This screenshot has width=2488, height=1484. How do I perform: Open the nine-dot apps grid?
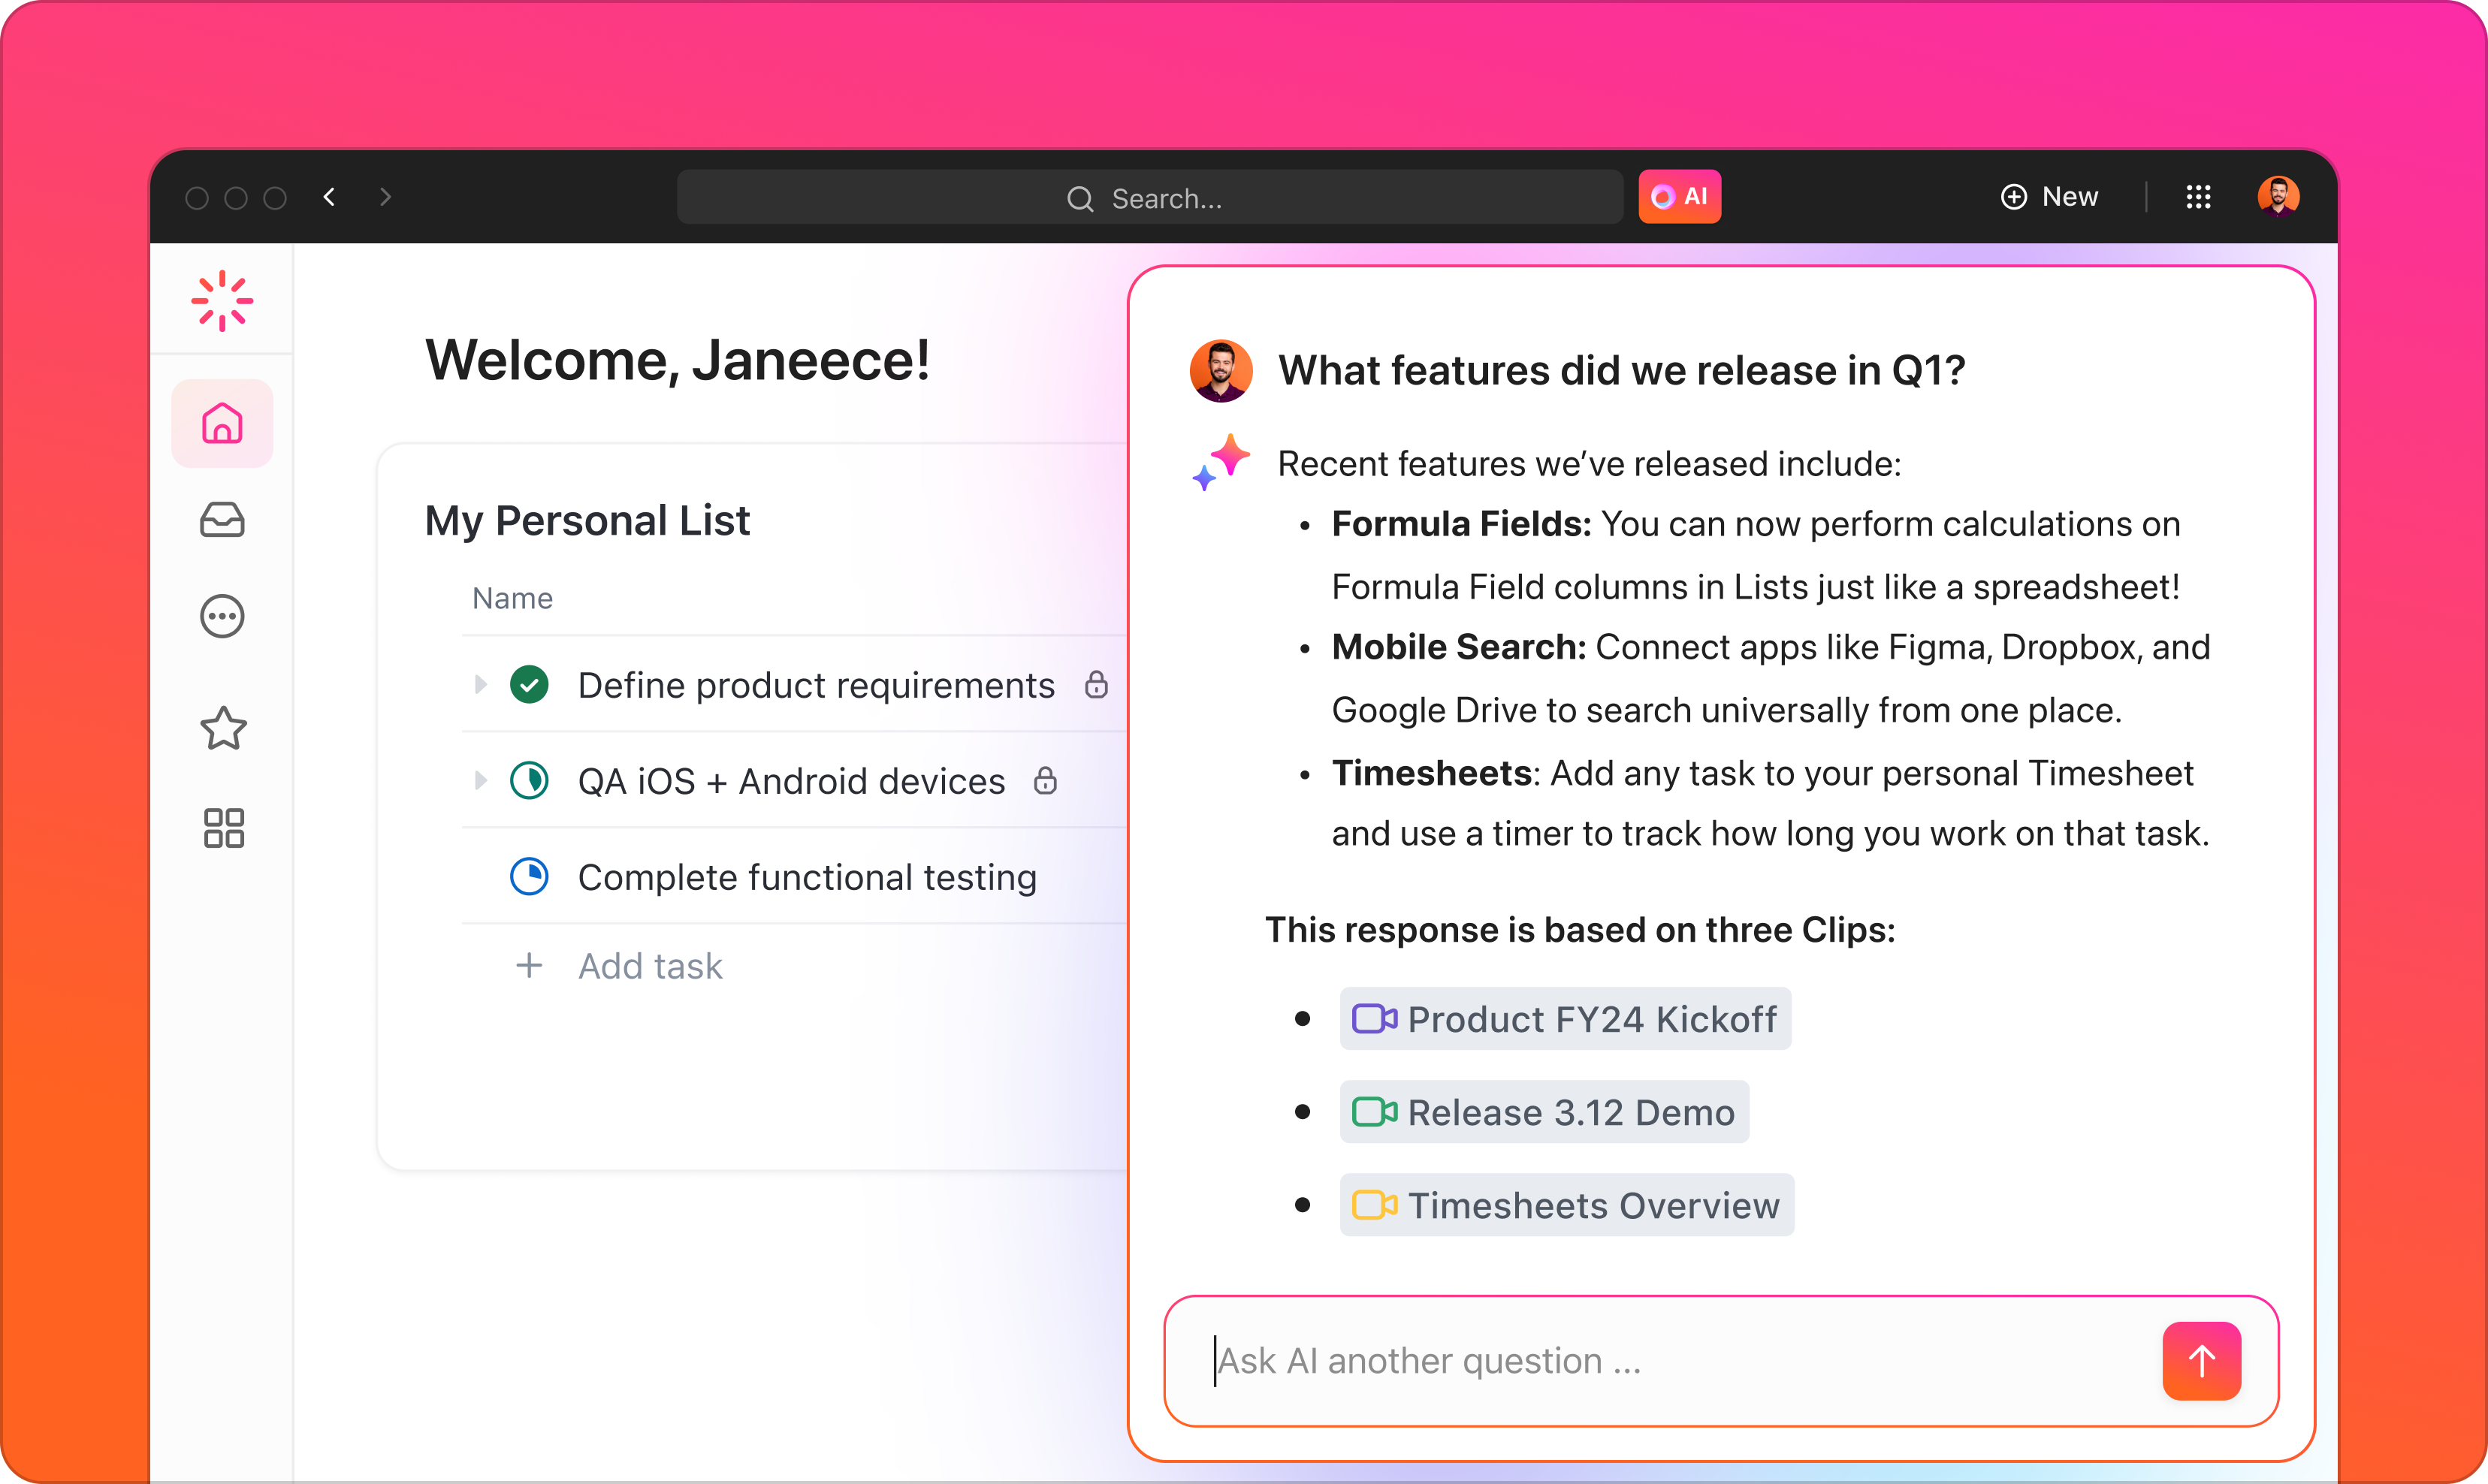[2198, 197]
